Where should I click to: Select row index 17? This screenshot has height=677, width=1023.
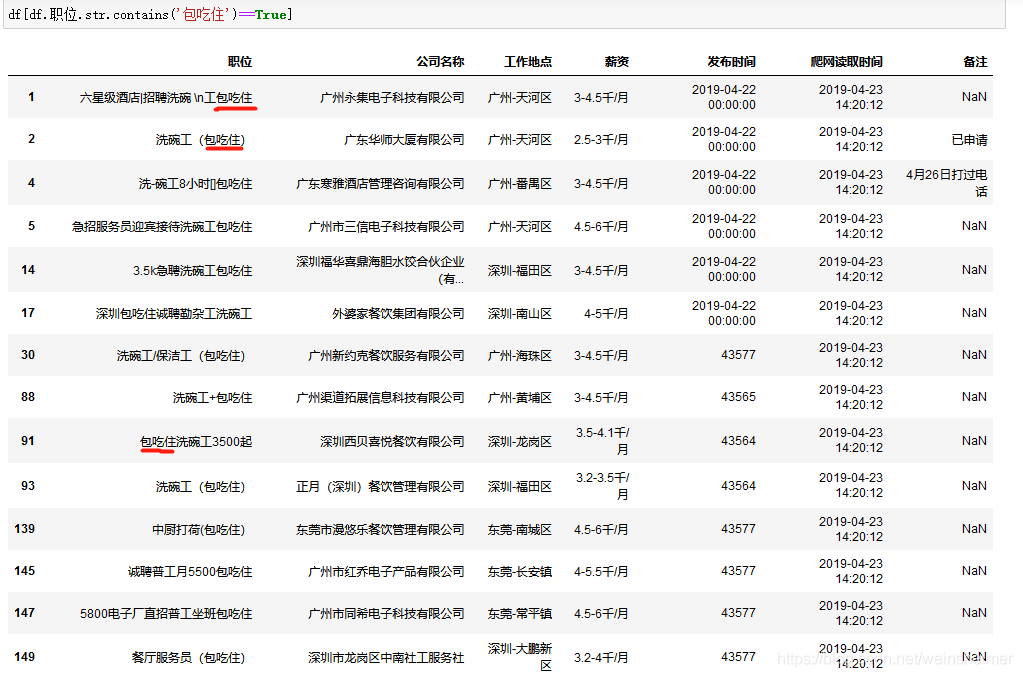coord(28,313)
